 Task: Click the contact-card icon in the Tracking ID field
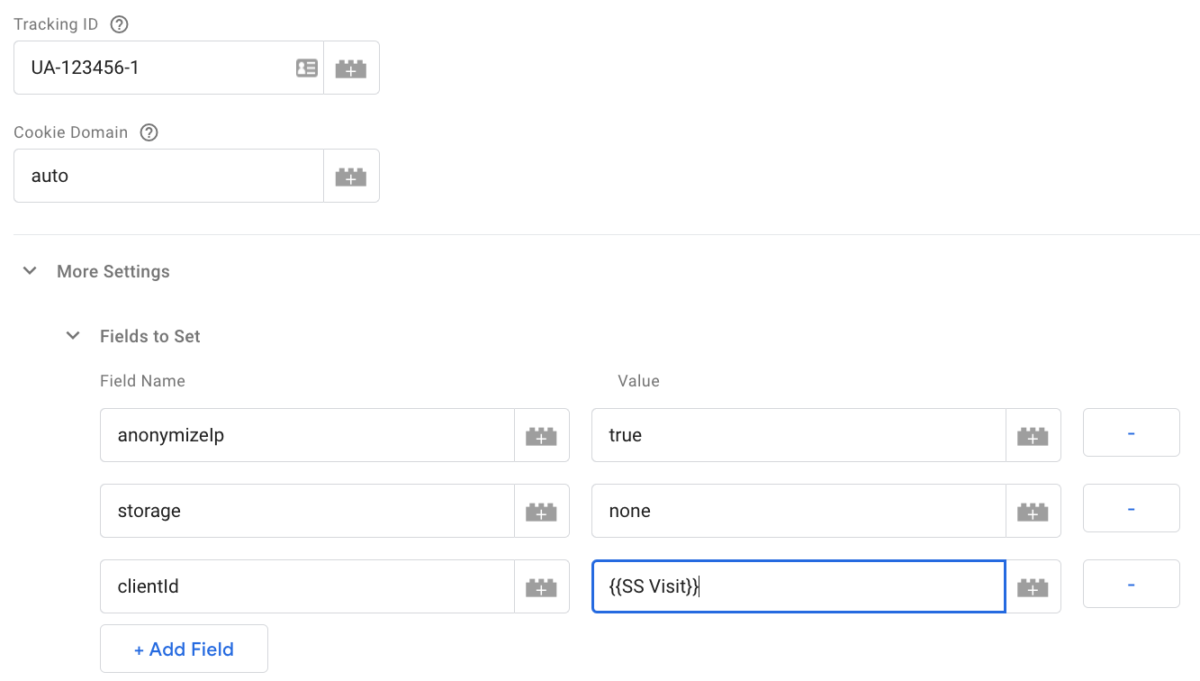click(307, 68)
